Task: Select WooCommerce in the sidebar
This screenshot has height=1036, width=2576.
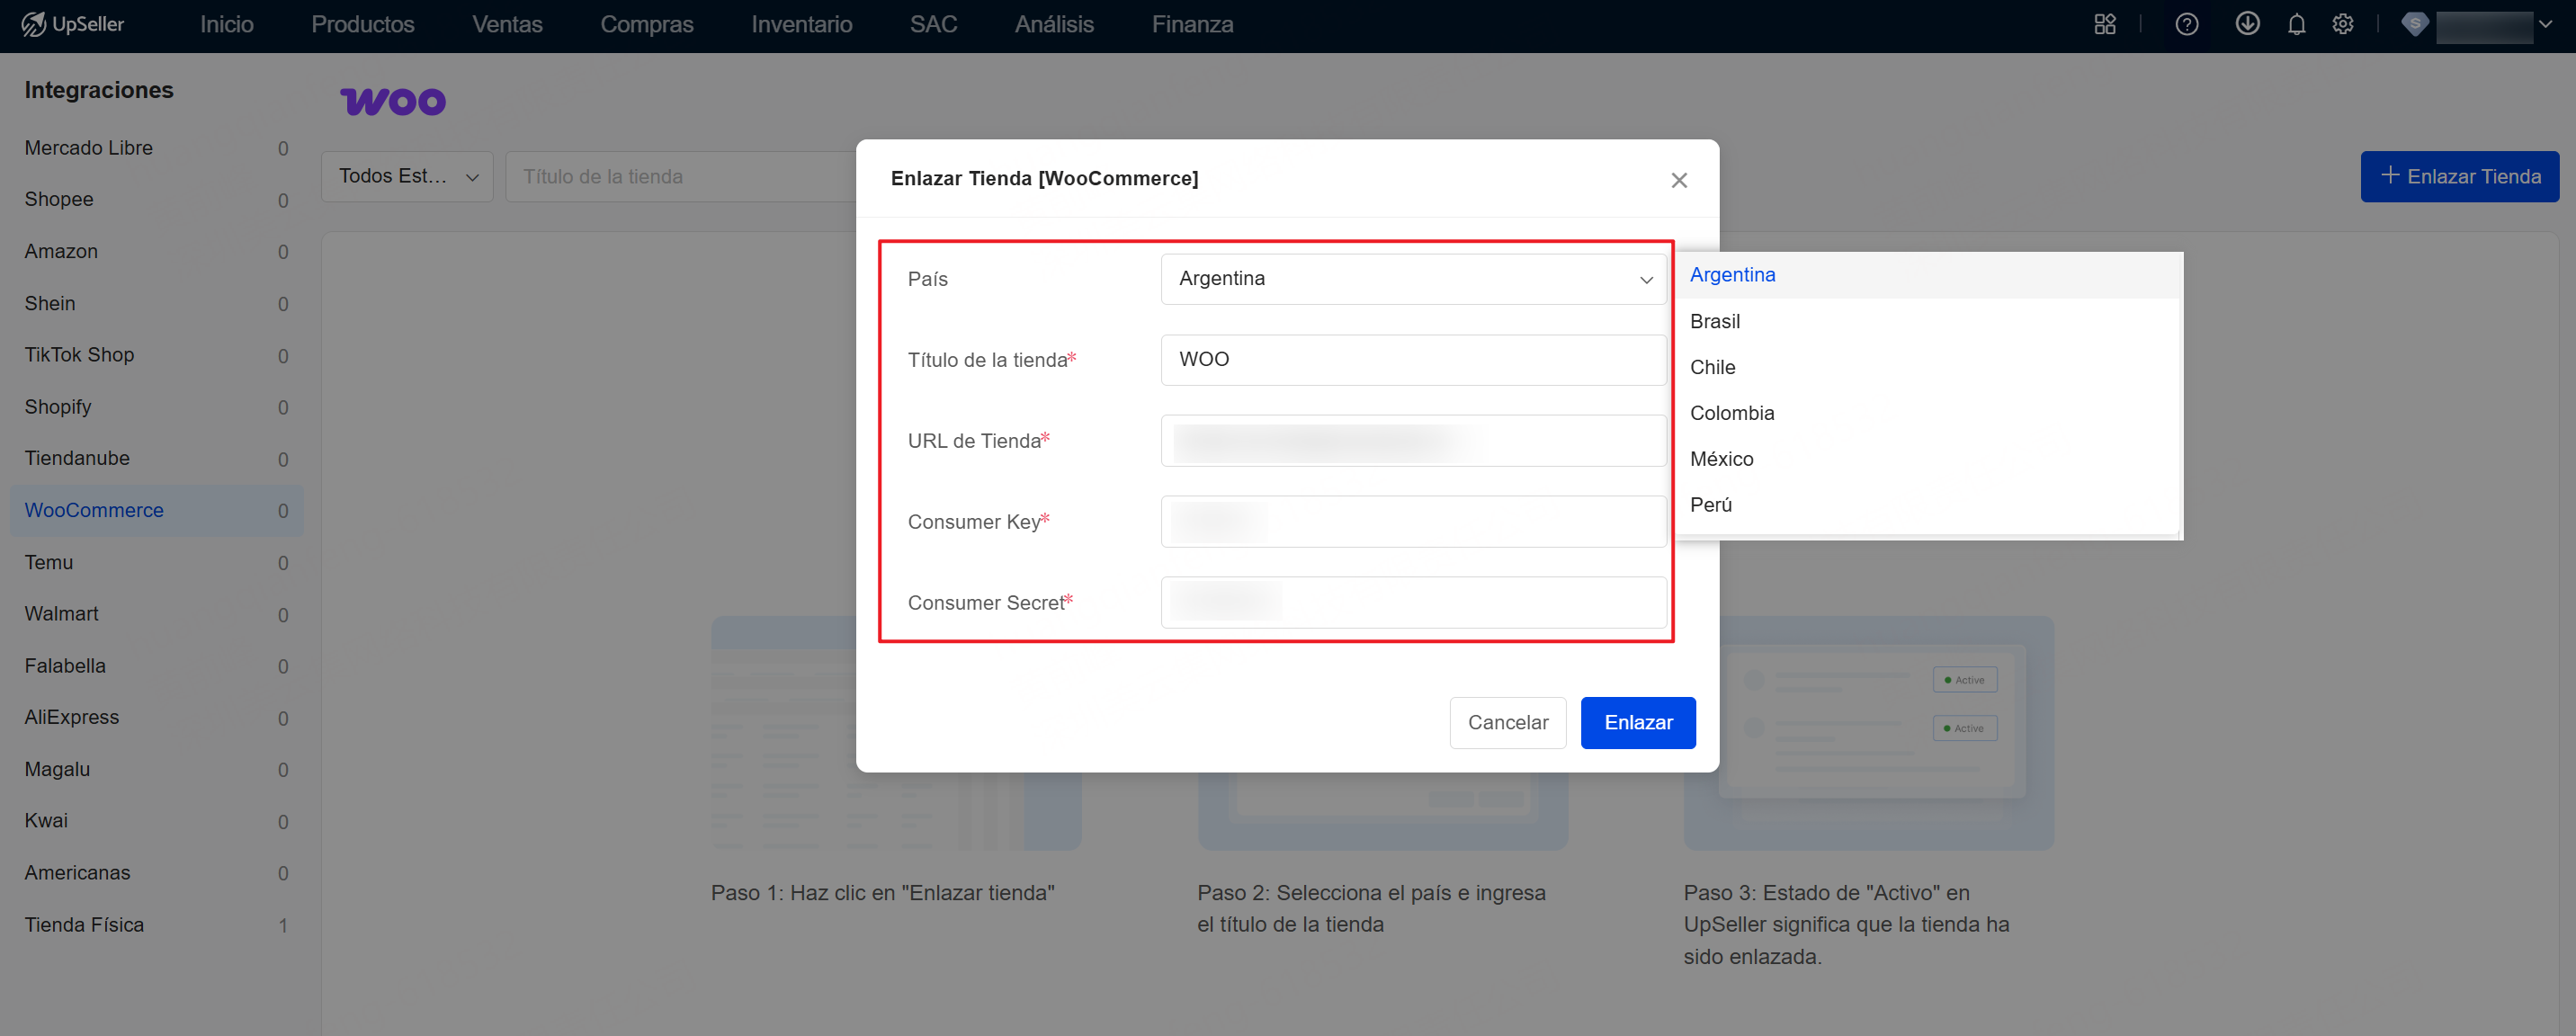Action: pos(157,511)
